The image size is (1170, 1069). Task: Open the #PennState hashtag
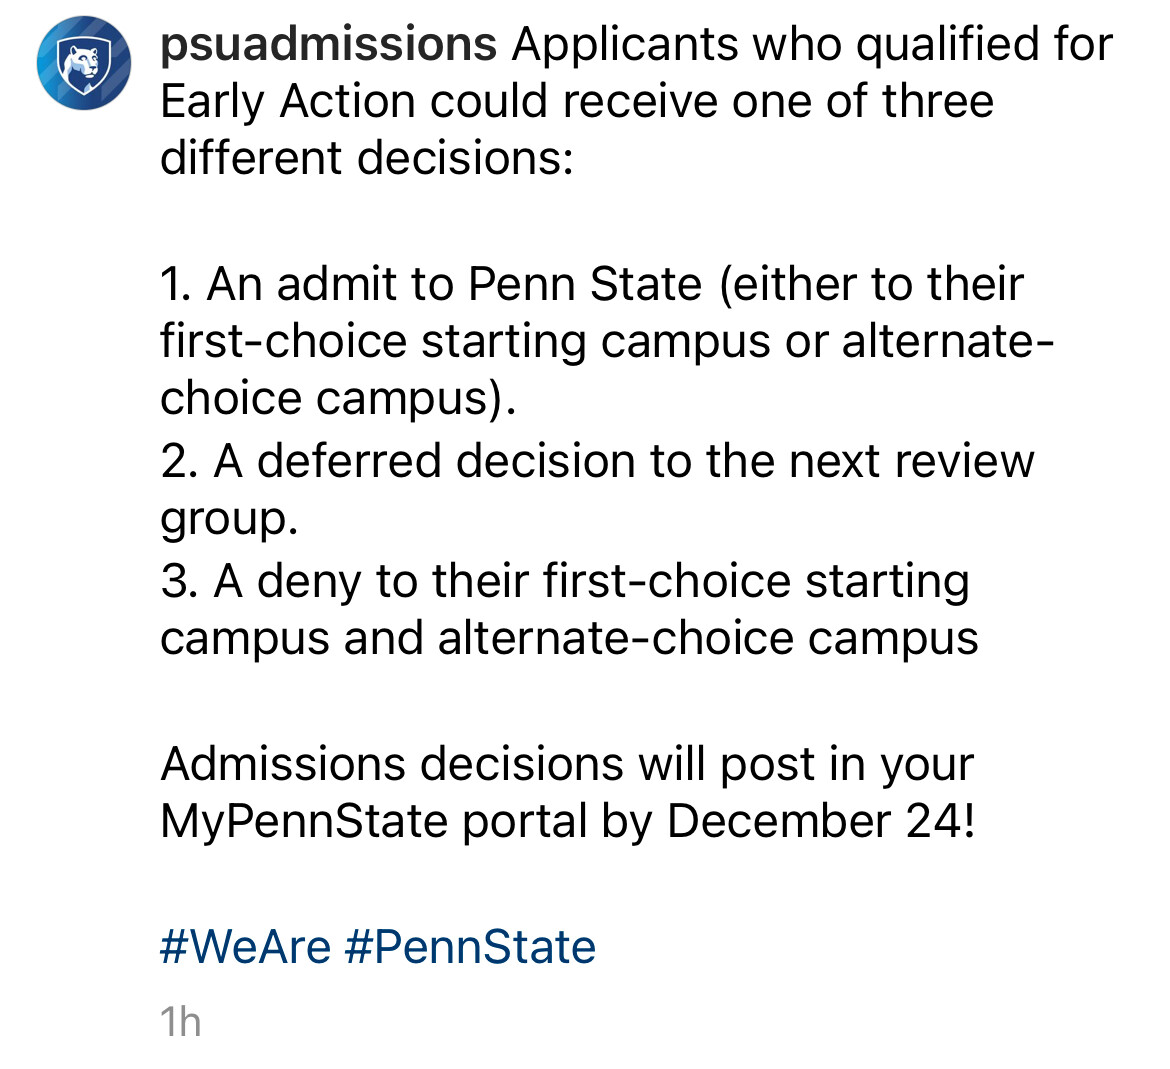[471, 947]
